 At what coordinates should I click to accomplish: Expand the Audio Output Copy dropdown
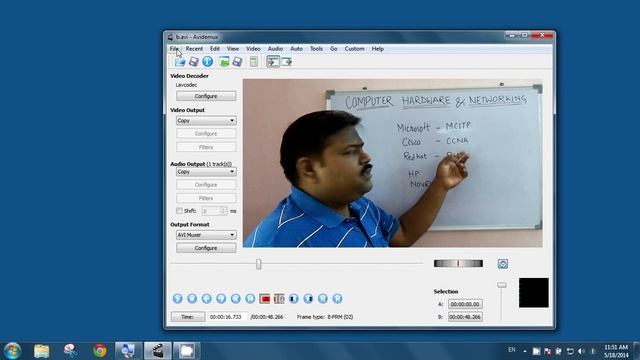click(x=206, y=172)
